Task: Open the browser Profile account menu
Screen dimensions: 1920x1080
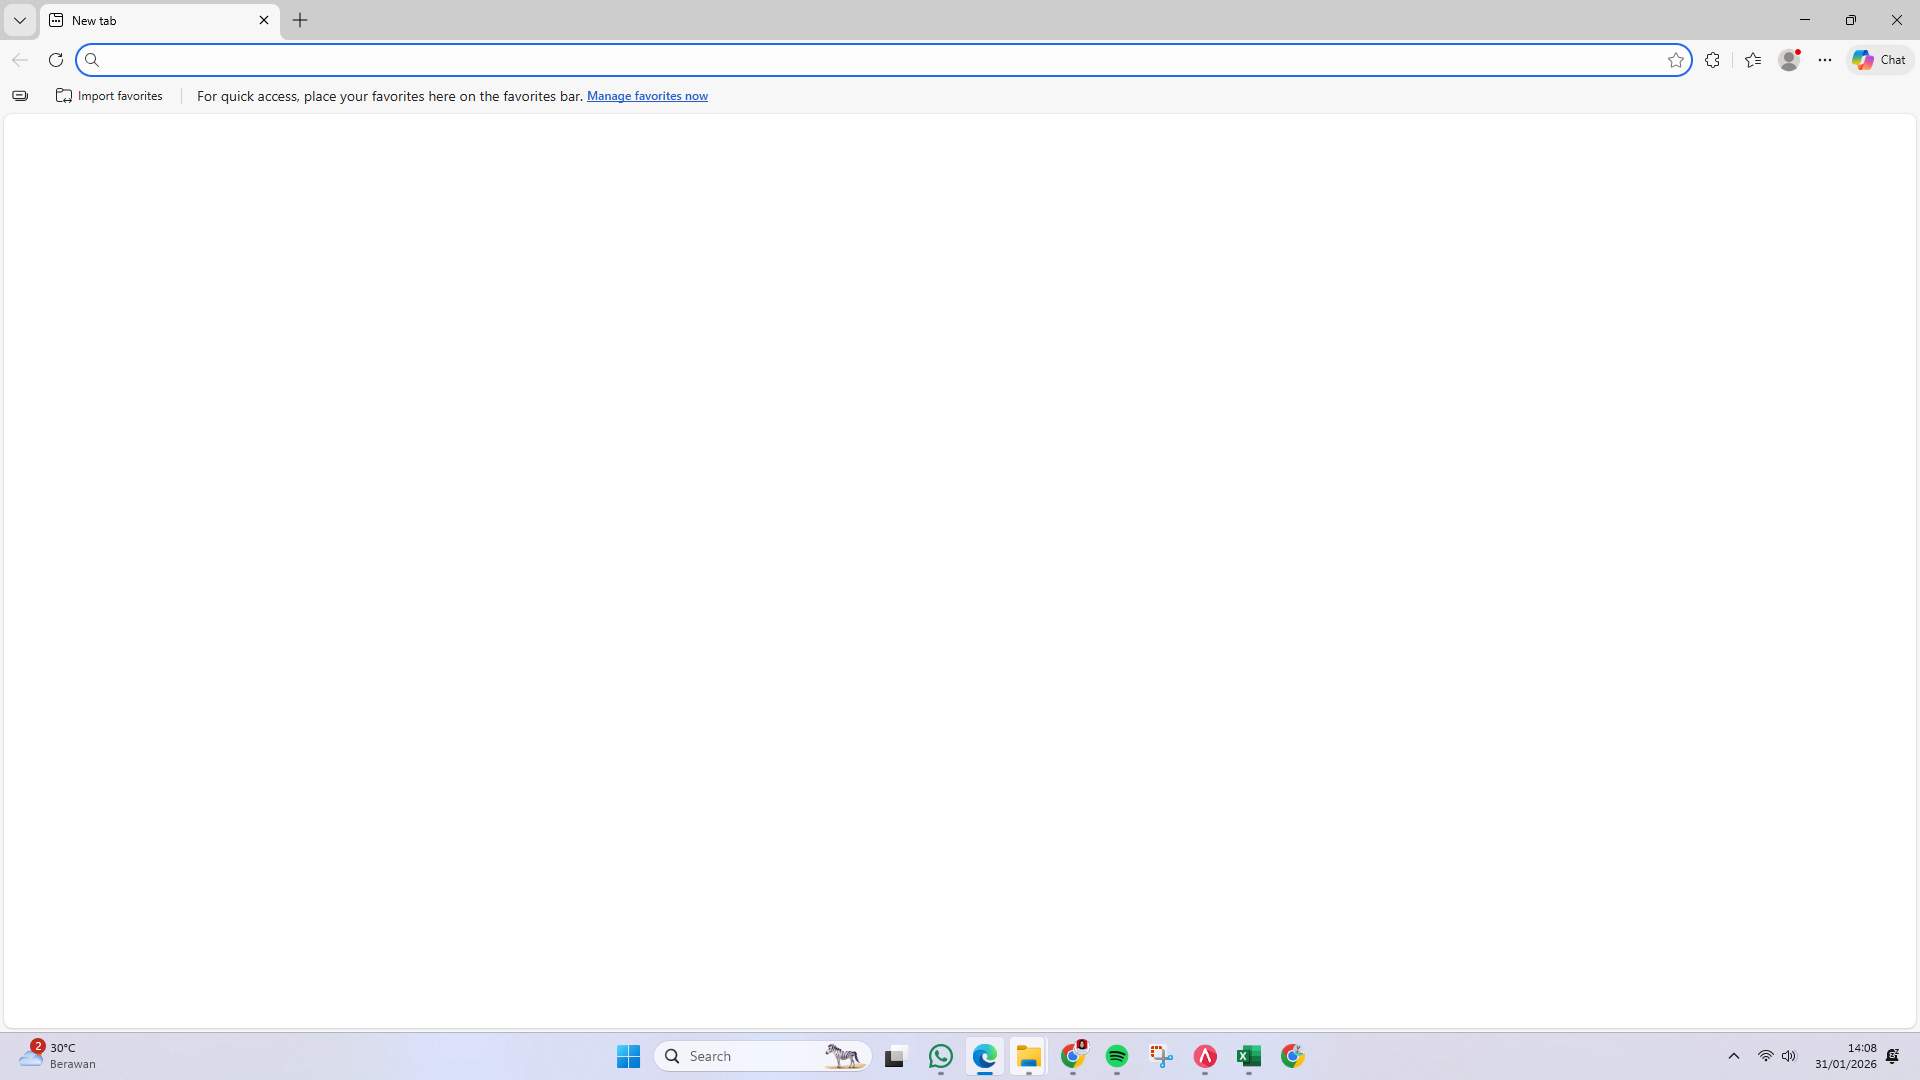Action: click(1790, 60)
